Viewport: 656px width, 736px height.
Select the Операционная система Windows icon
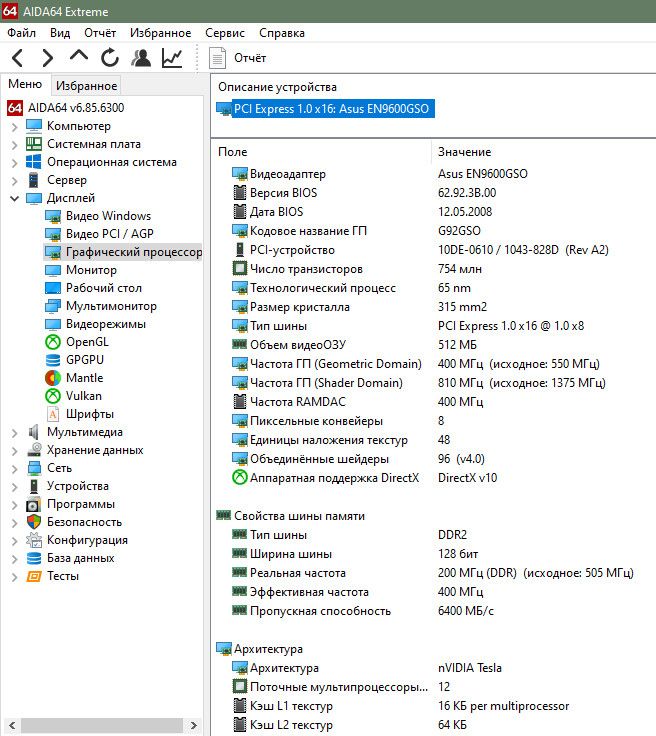(x=34, y=162)
